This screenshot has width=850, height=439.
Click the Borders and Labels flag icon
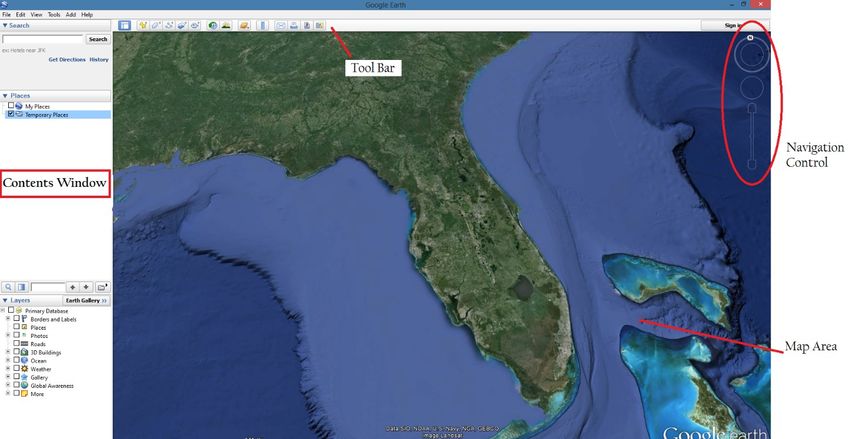[x=24, y=319]
